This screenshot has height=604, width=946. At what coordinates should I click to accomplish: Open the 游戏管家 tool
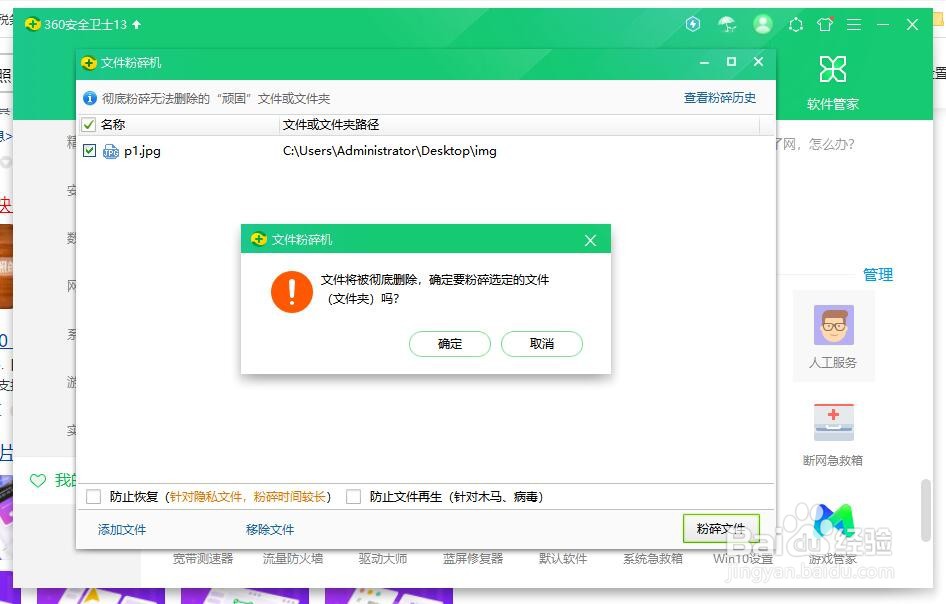833,534
